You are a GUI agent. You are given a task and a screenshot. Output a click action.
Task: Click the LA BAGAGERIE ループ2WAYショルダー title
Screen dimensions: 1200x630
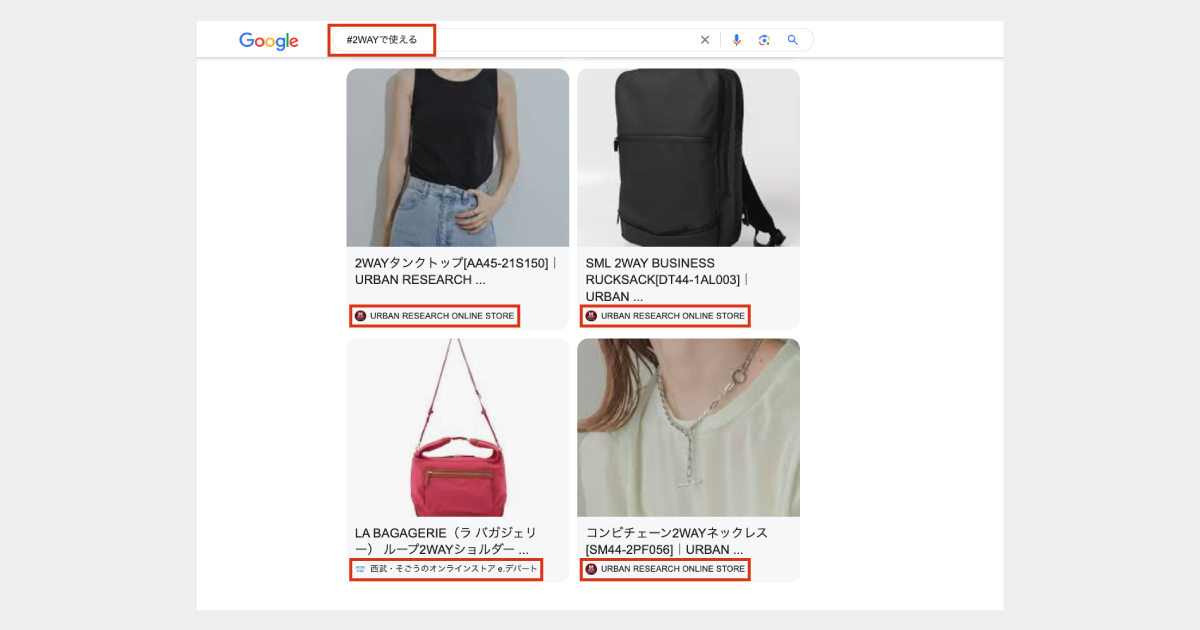point(447,541)
